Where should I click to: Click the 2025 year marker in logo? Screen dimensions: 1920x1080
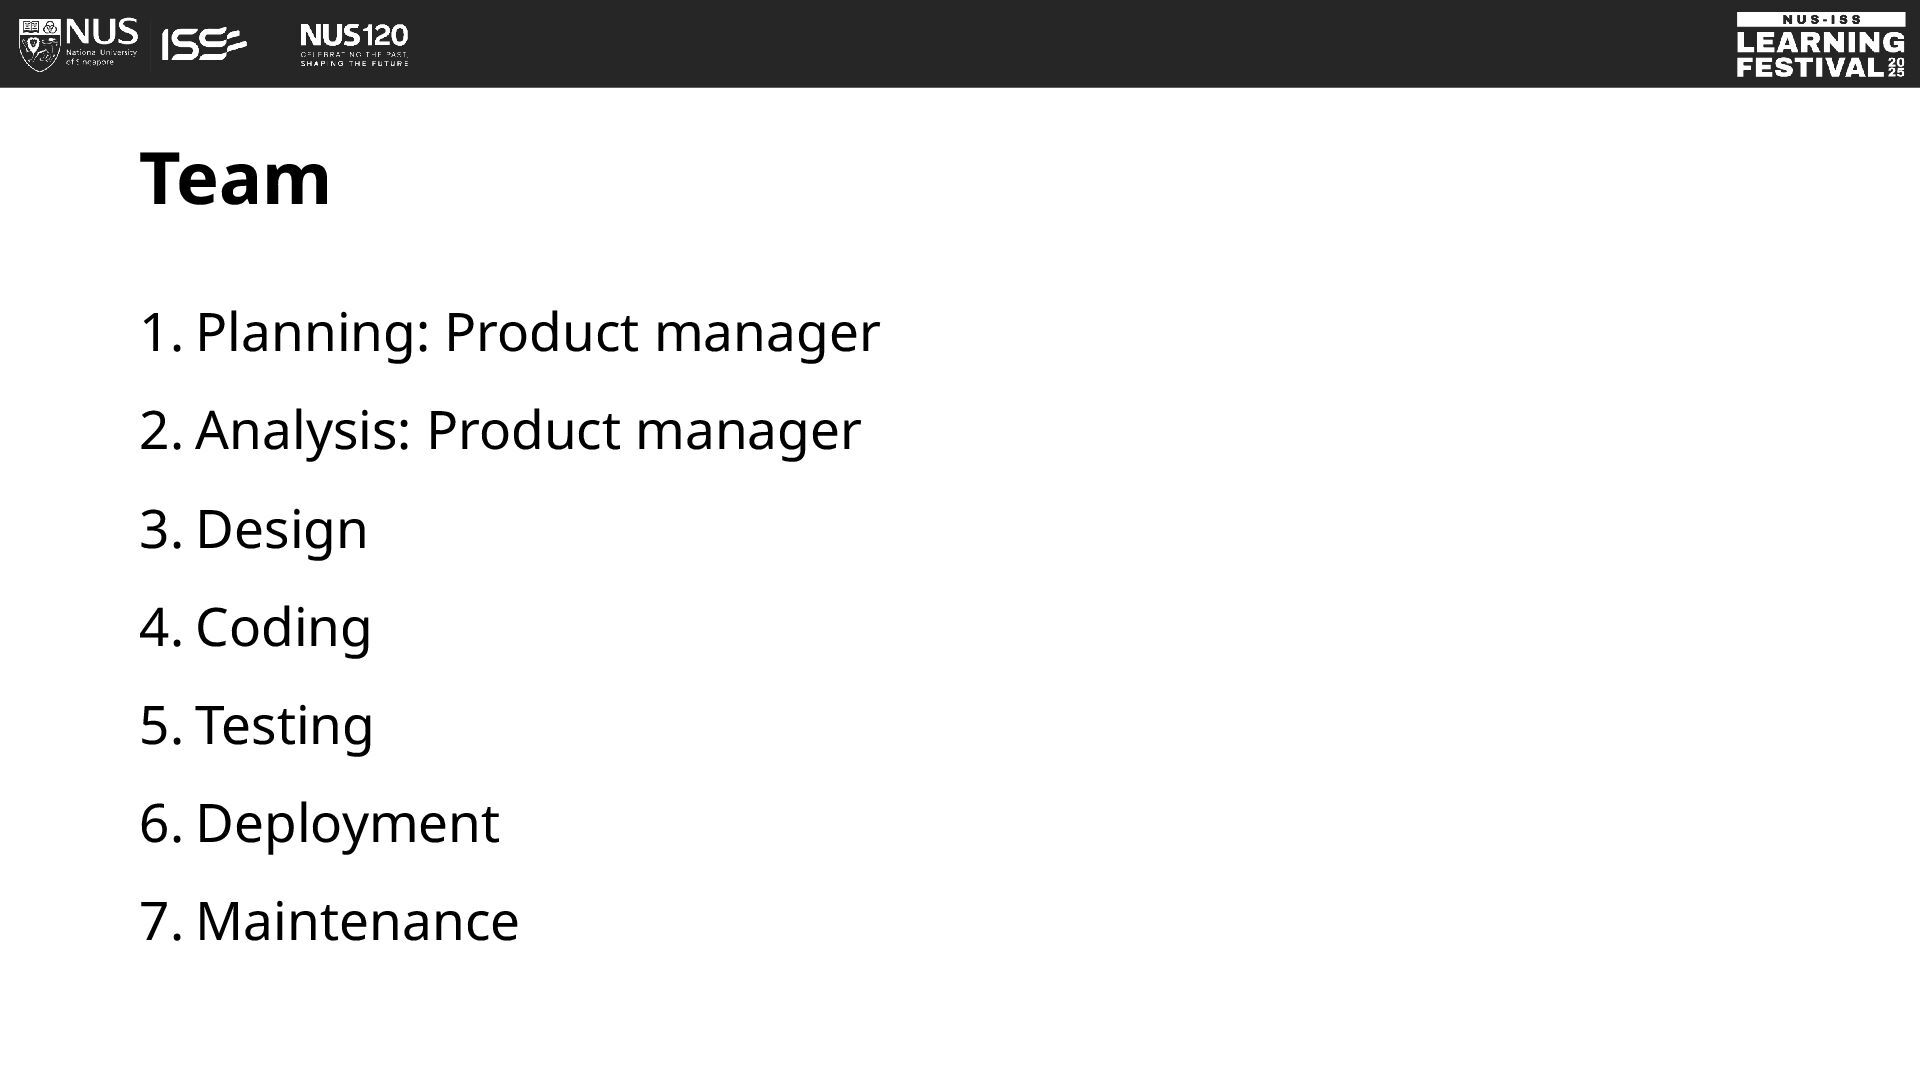[x=1896, y=67]
